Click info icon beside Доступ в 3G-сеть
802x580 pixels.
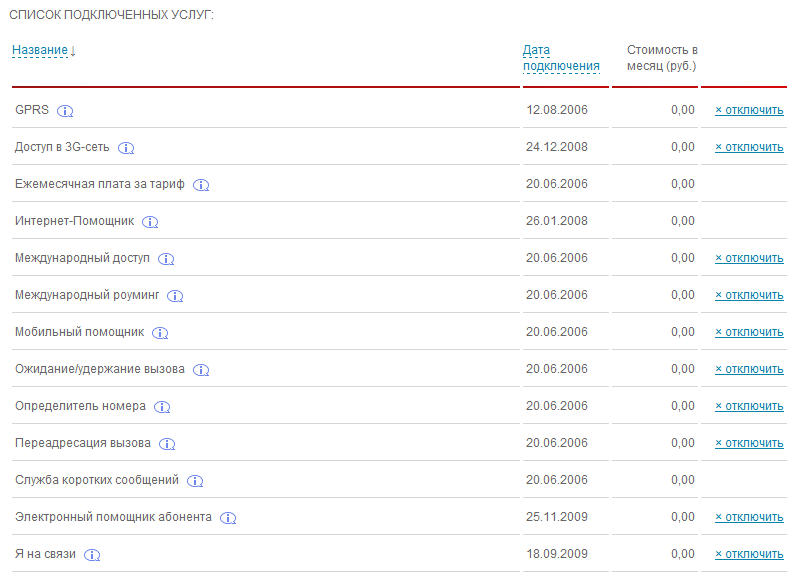pos(126,148)
